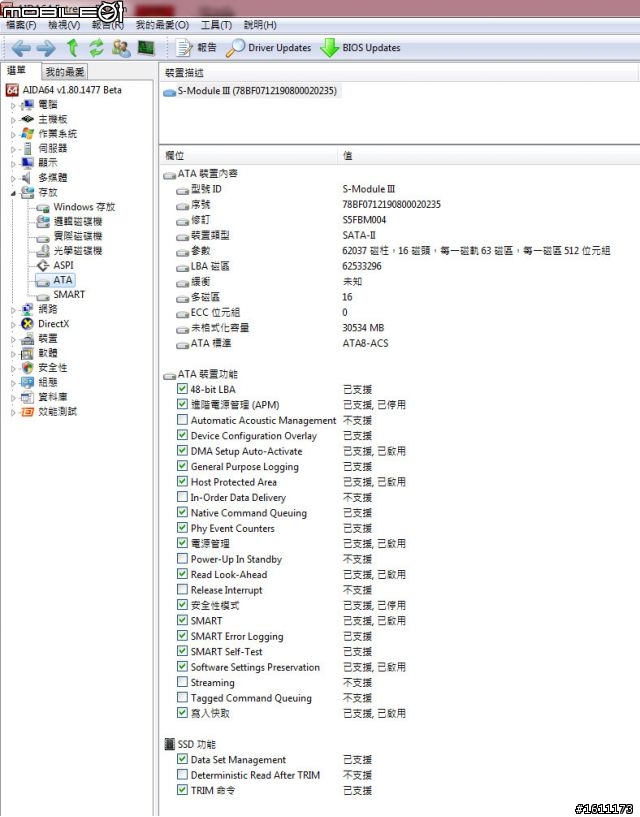This screenshot has height=817, width=640.
Task: Select the 效能測試 benchmark tree item
Action: [x=49, y=412]
